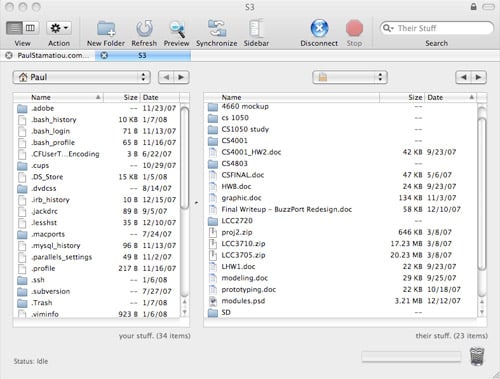The width and height of the screenshot is (500, 379).
Task: Open the search magnifier dropdown
Action: tap(388, 28)
